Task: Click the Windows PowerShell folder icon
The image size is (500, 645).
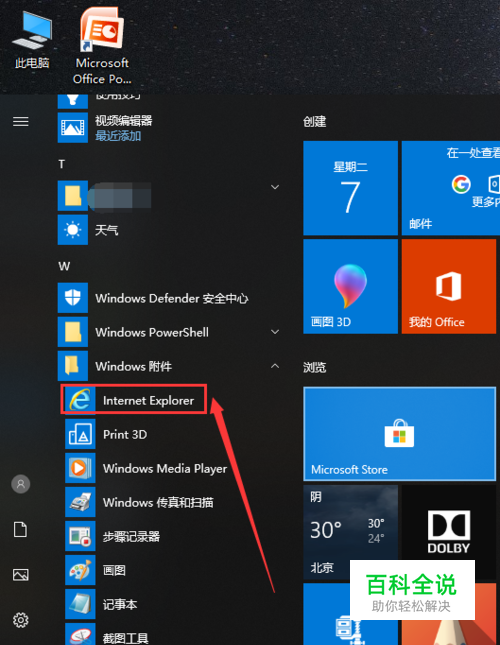Action: click(73, 332)
